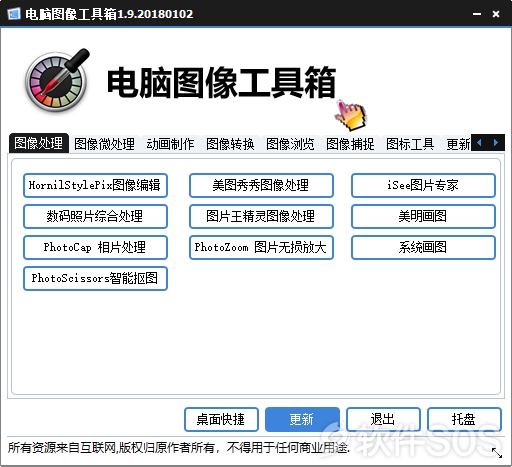The image size is (512, 467).
Task: Launch HornilStylePix图像编辑
Action: coord(95,185)
